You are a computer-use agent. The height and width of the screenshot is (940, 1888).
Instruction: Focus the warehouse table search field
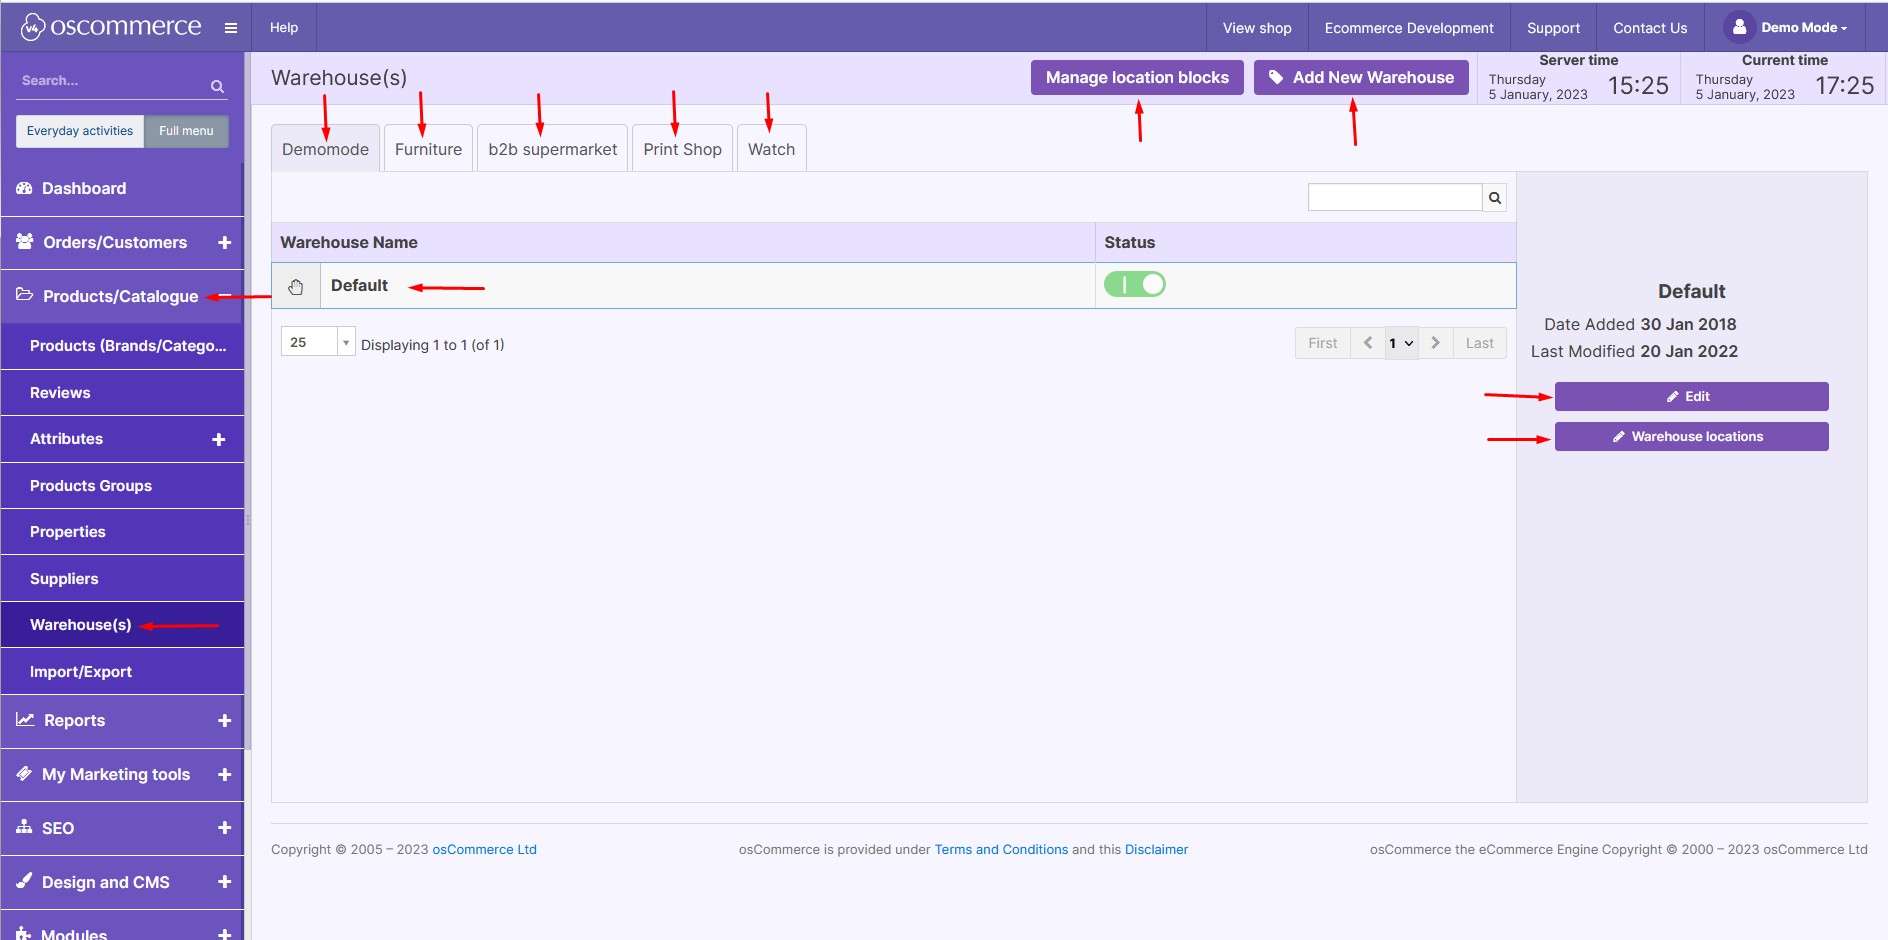pyautogui.click(x=1395, y=198)
